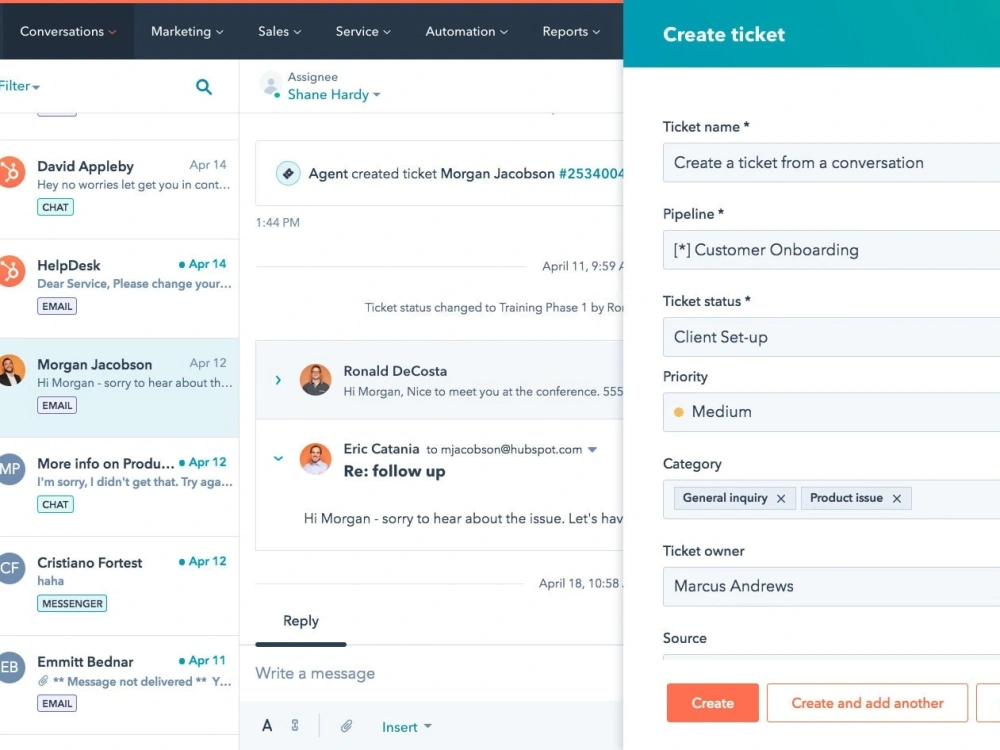Click the assignee avatar placeholder icon
Viewport: 1000px width, 750px height.
270,84
